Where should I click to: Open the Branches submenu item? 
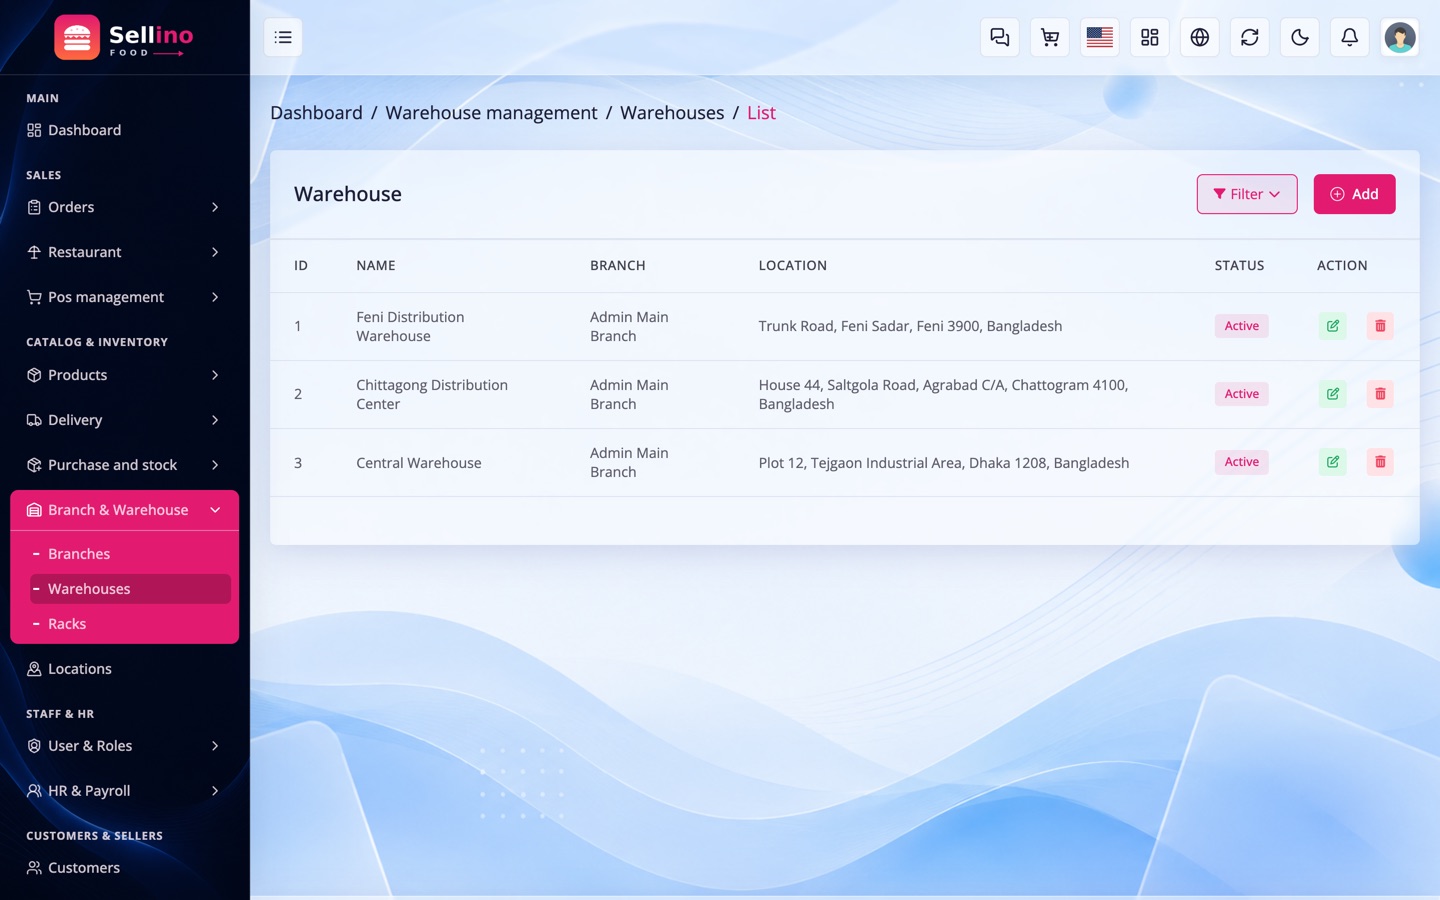[x=130, y=554]
